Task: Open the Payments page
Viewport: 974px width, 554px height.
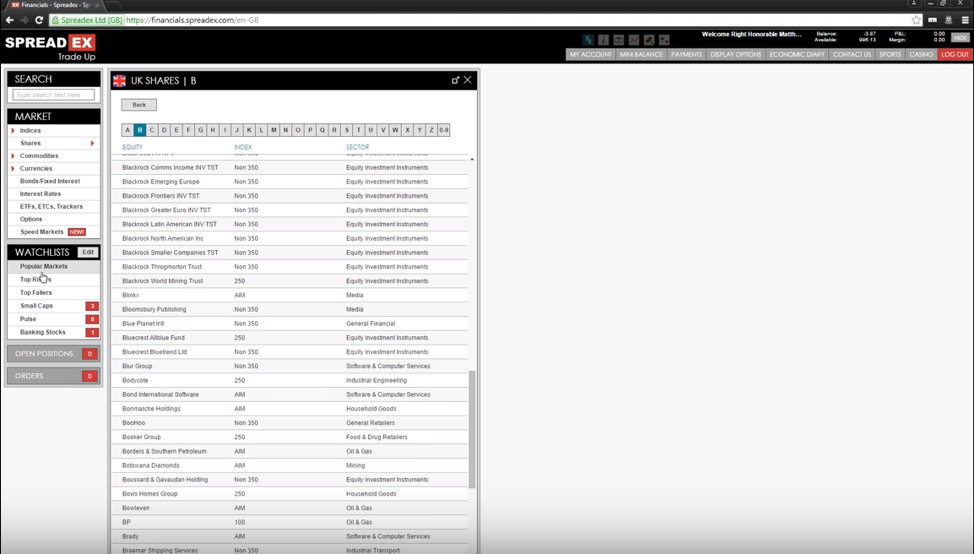Action: (x=686, y=55)
